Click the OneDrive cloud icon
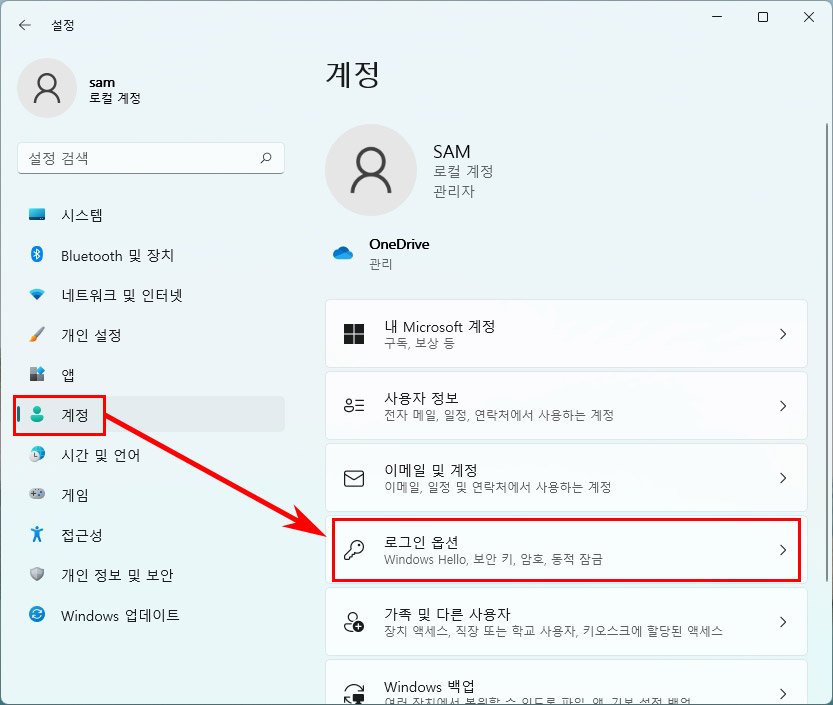 (344, 251)
